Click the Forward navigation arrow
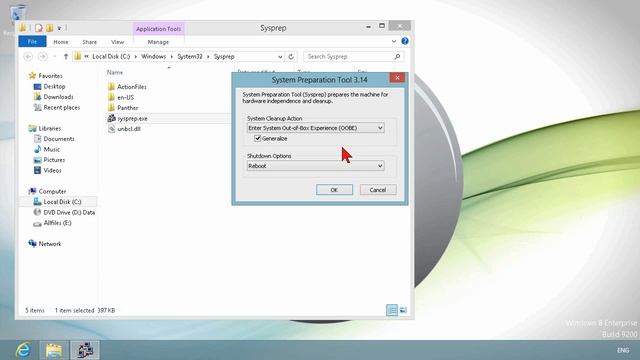This screenshot has width=640, height=360. point(42,57)
